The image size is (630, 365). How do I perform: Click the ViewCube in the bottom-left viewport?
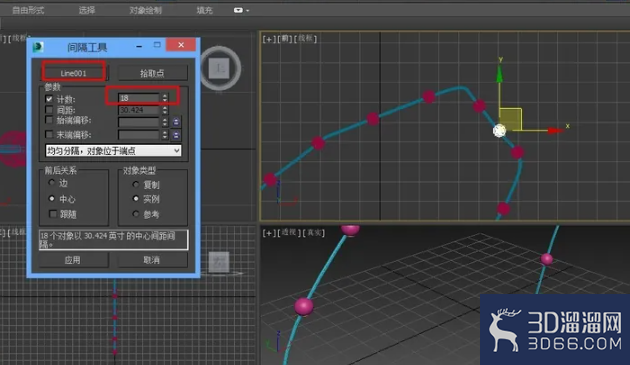point(219,262)
